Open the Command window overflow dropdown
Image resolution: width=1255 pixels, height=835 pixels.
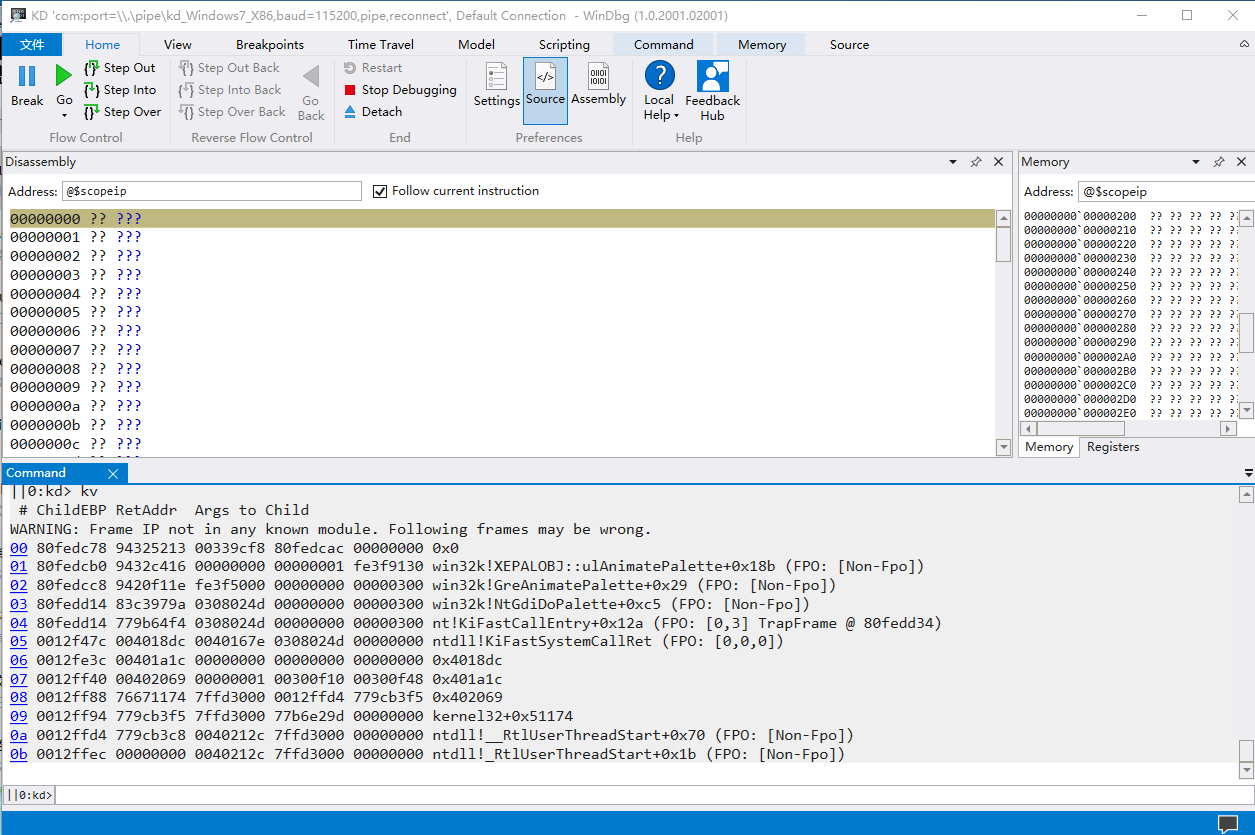[1248, 473]
